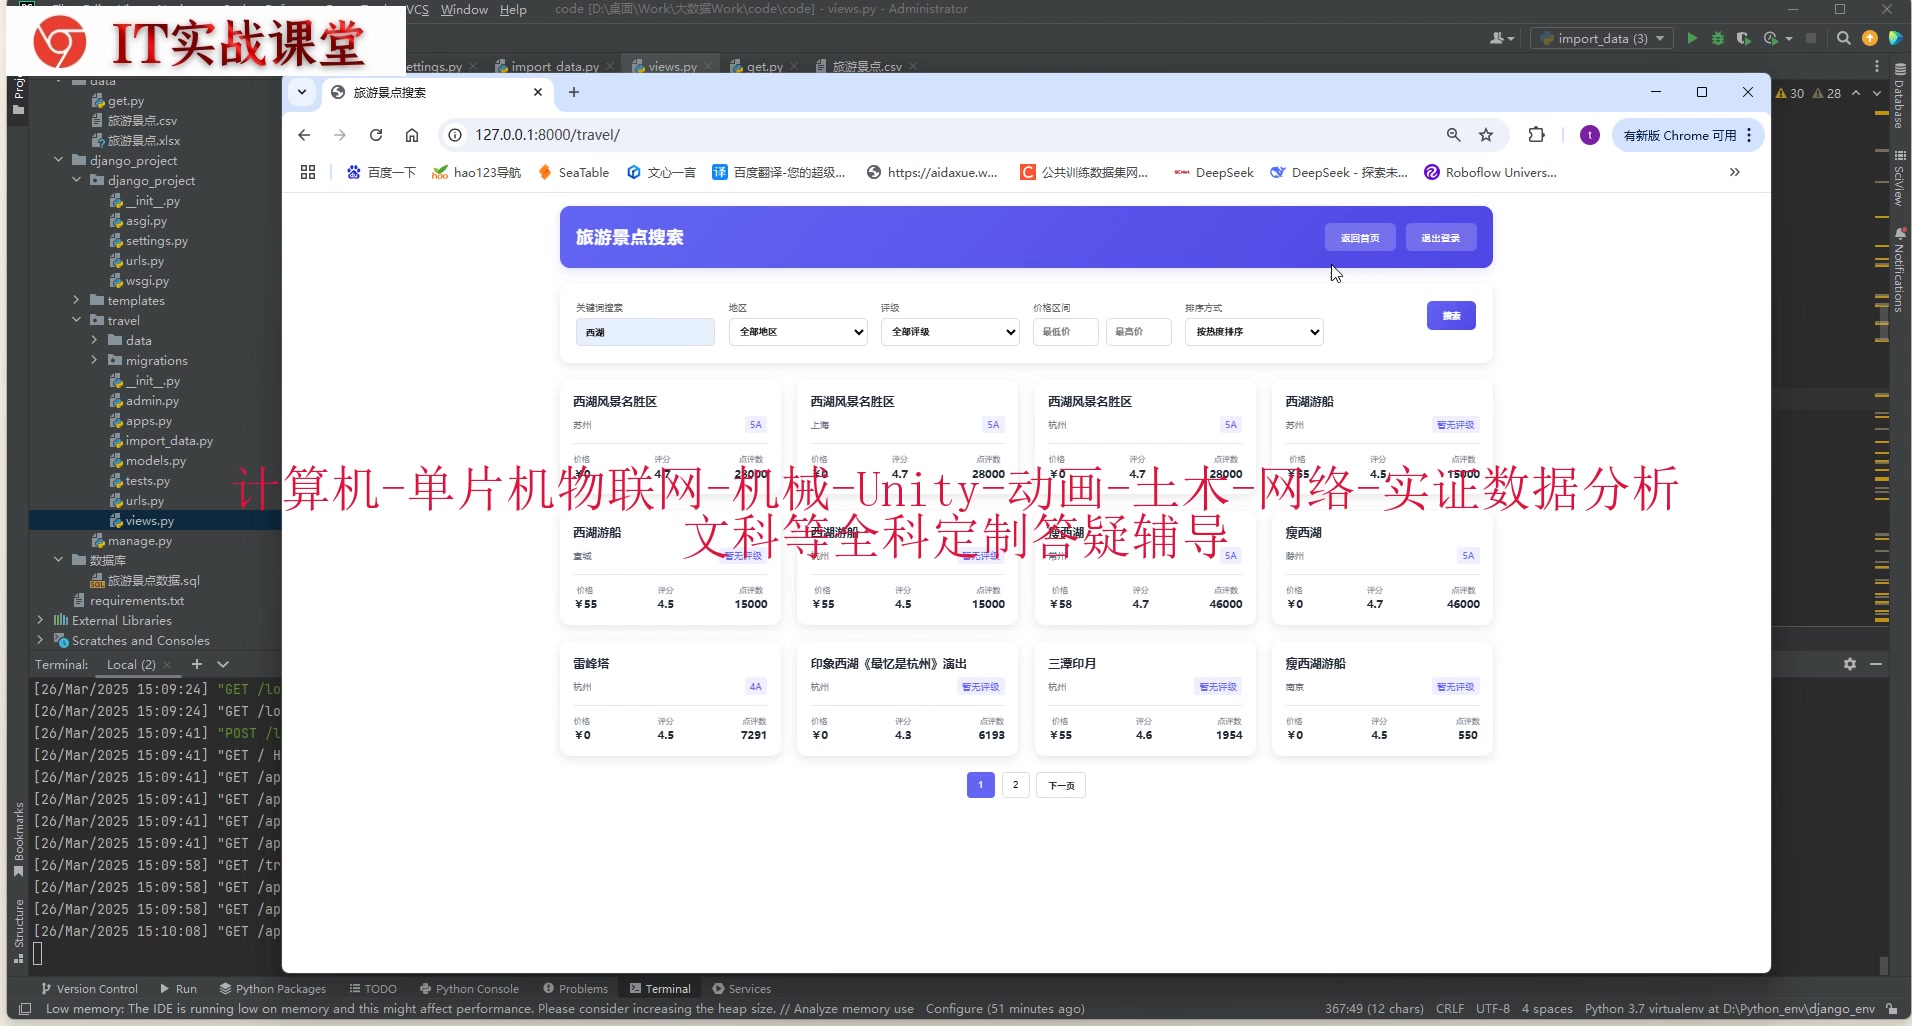Reload the travel page in Chrome
Viewport: 1912px width, 1026px height.
pyautogui.click(x=376, y=135)
